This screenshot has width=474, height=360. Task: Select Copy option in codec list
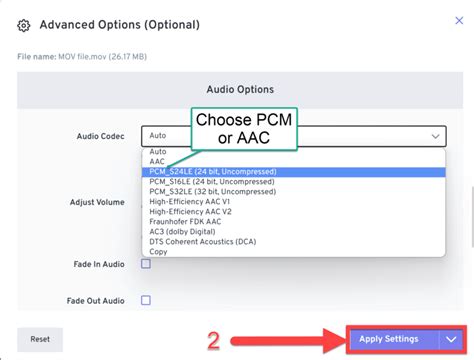(293, 252)
